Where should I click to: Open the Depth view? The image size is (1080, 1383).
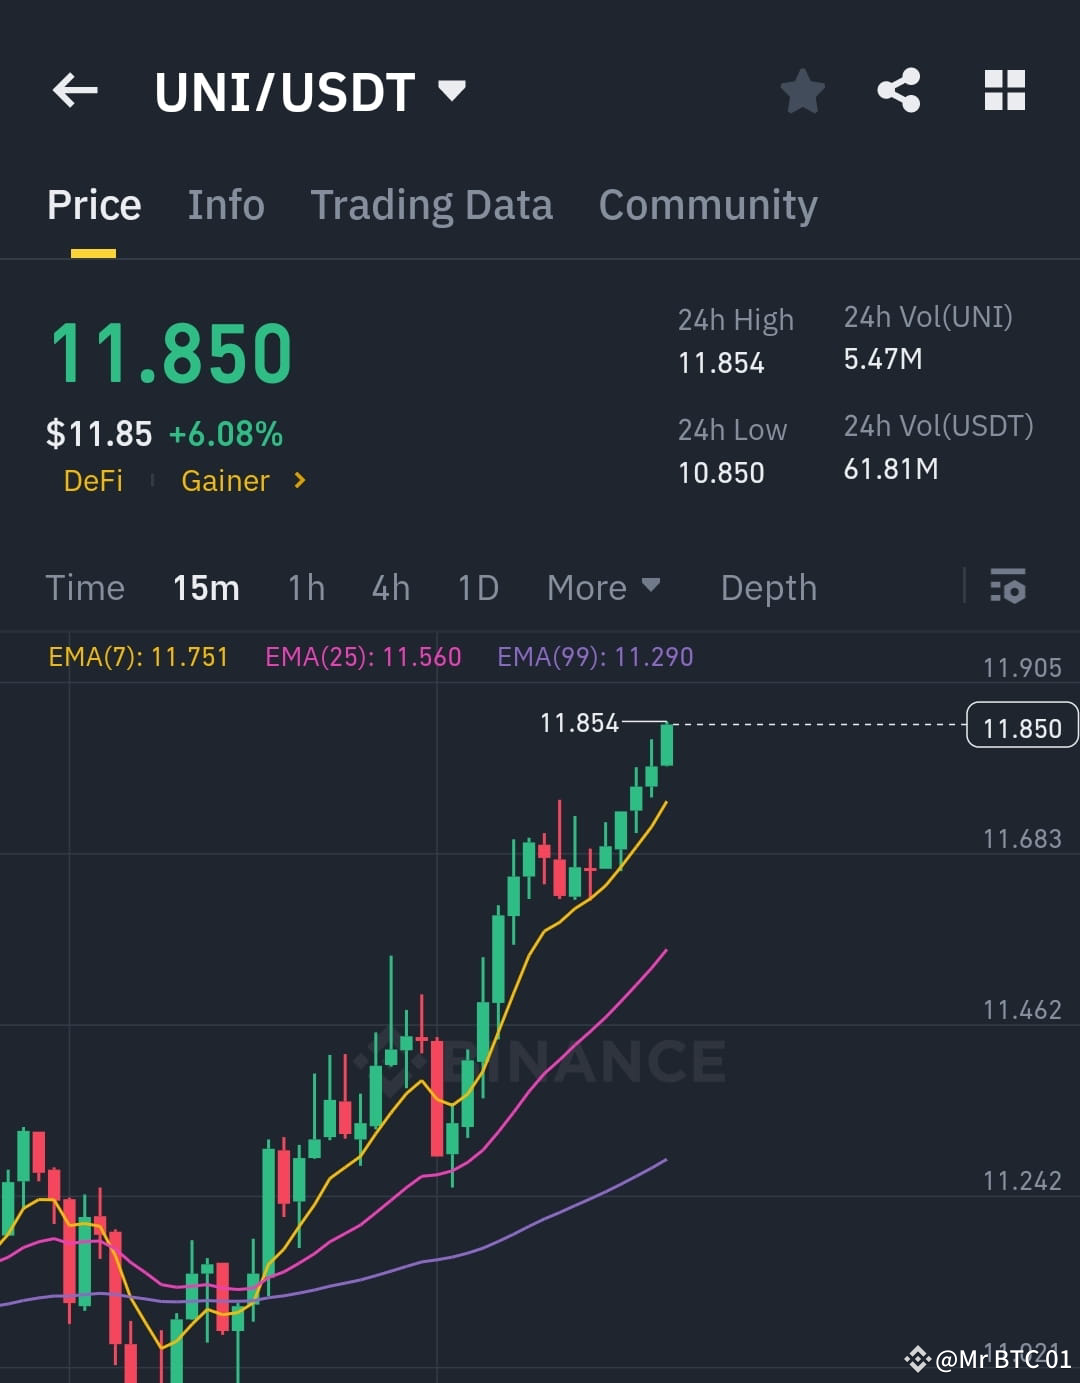pos(768,588)
